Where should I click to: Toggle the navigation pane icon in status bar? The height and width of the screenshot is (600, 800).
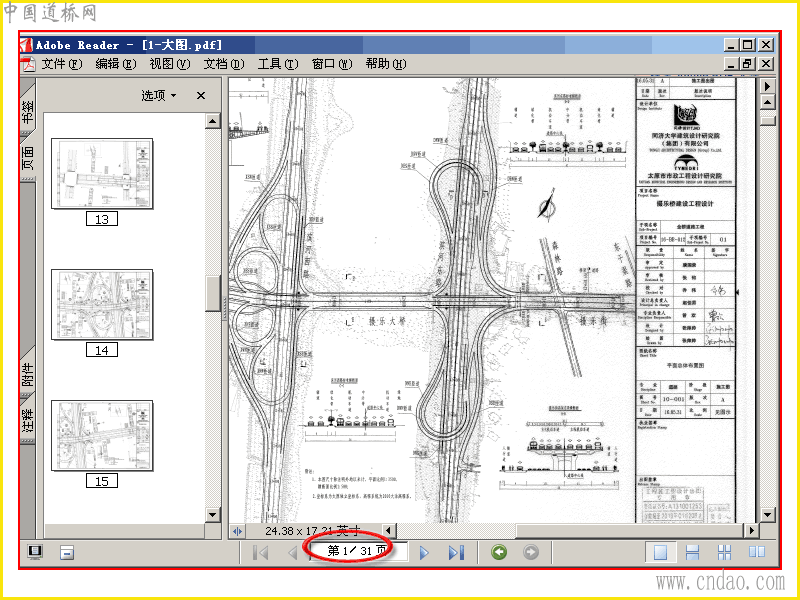(35, 552)
